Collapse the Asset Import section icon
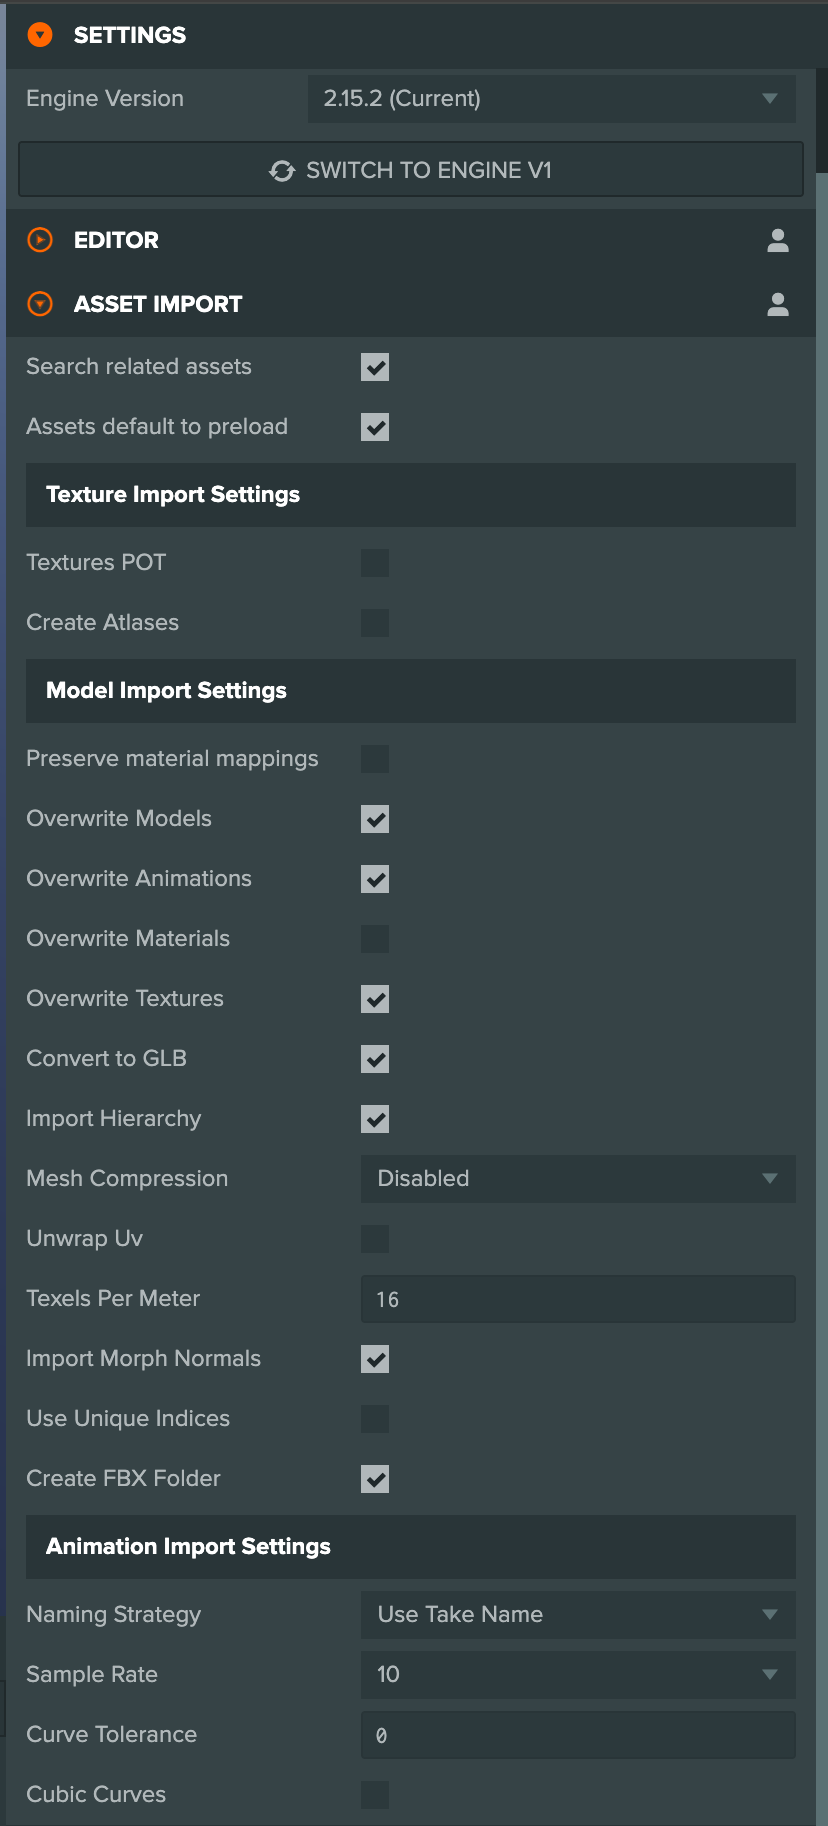828x1826 pixels. [40, 304]
